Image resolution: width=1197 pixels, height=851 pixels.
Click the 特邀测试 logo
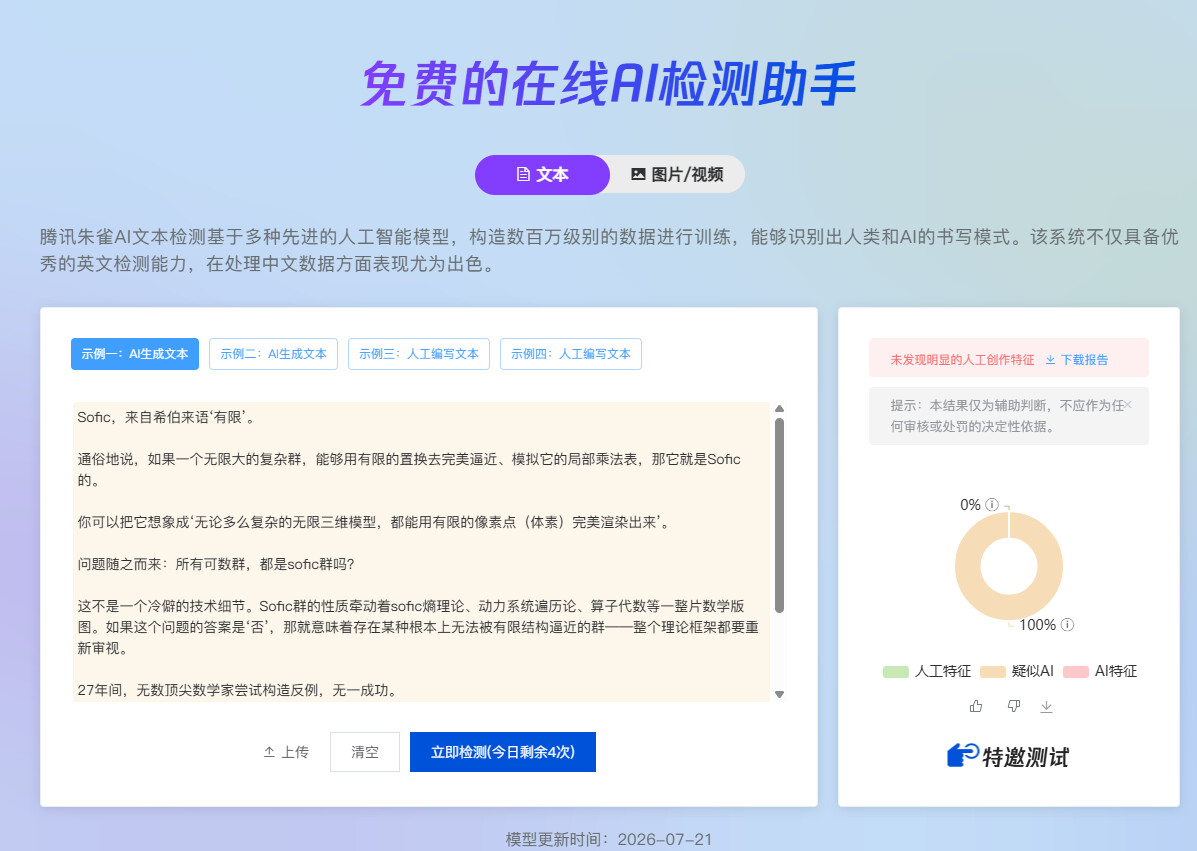1008,756
